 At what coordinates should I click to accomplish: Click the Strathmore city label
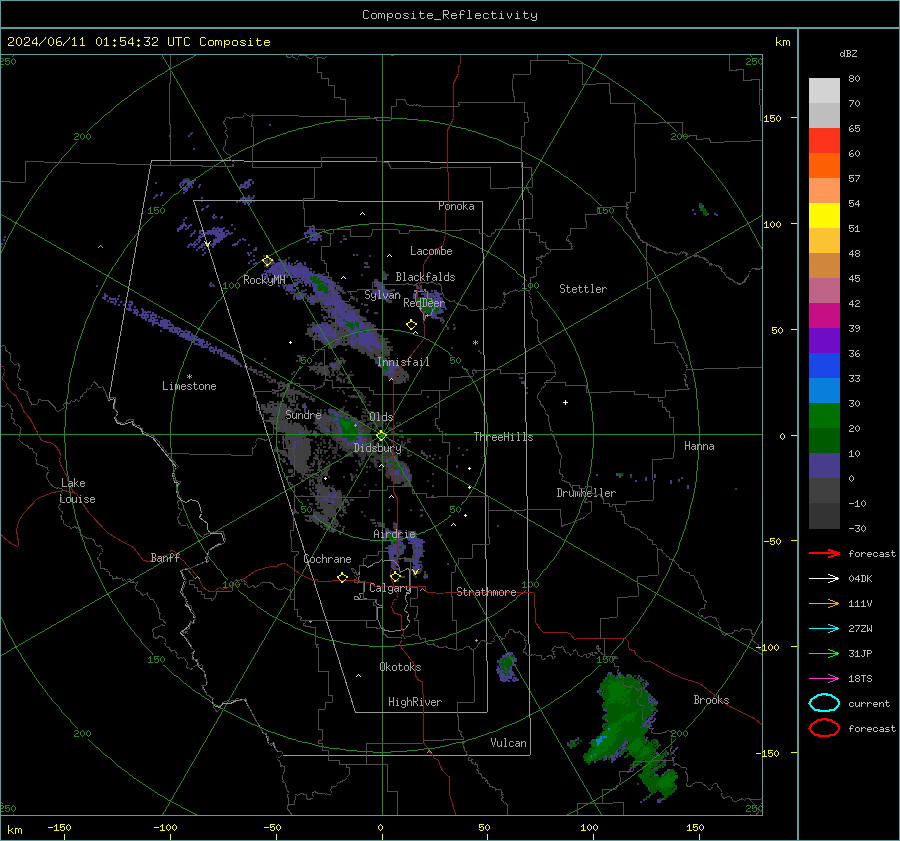[x=486, y=592]
